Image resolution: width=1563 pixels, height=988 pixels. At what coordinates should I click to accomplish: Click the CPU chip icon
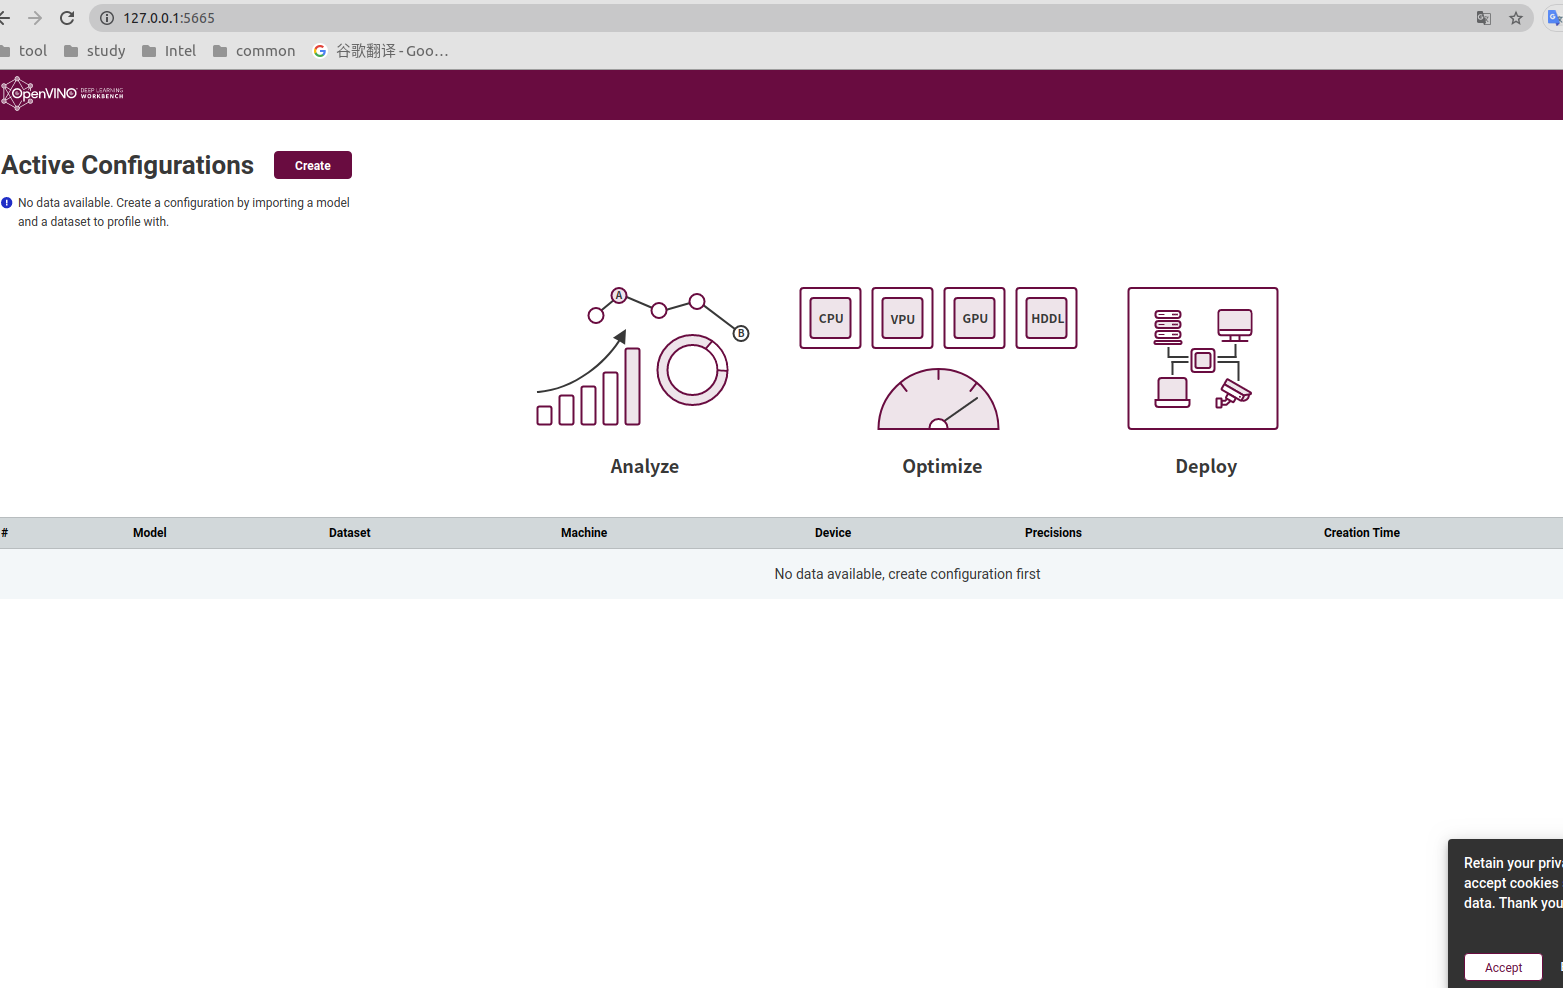click(830, 318)
